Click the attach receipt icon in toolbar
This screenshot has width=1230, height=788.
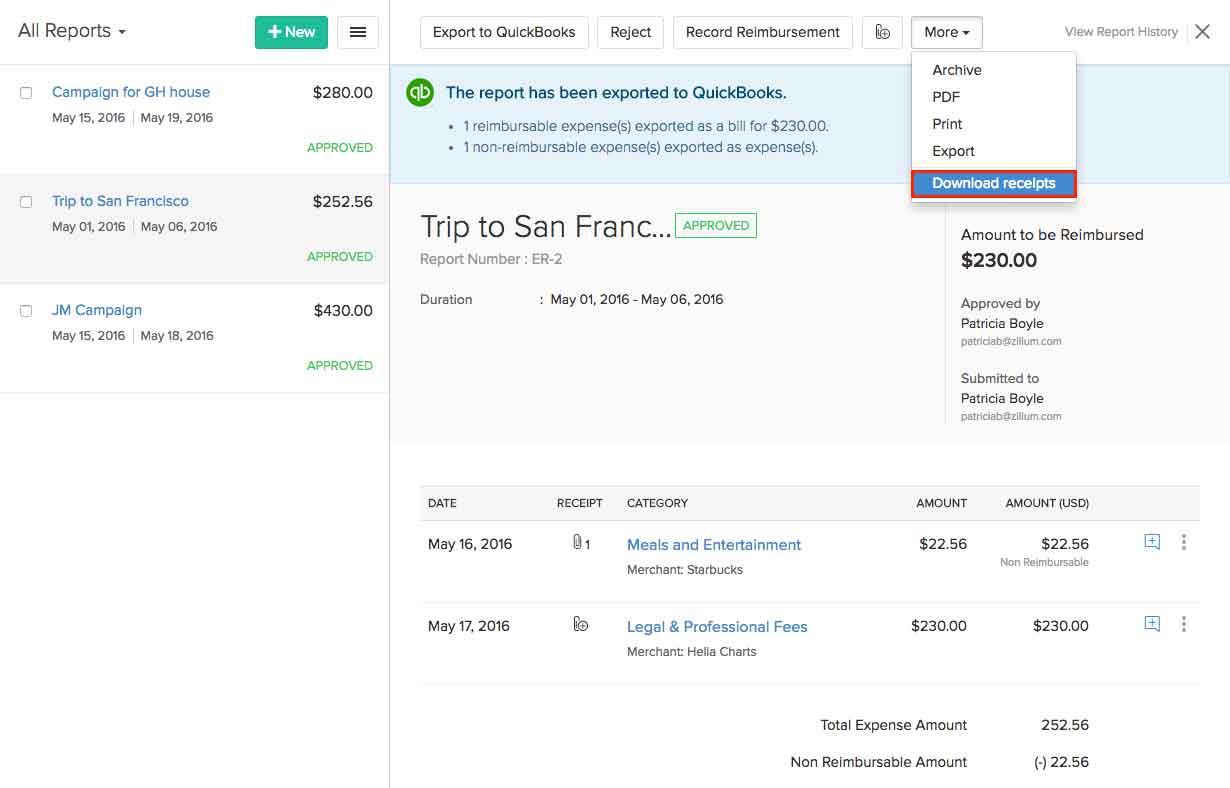(882, 32)
